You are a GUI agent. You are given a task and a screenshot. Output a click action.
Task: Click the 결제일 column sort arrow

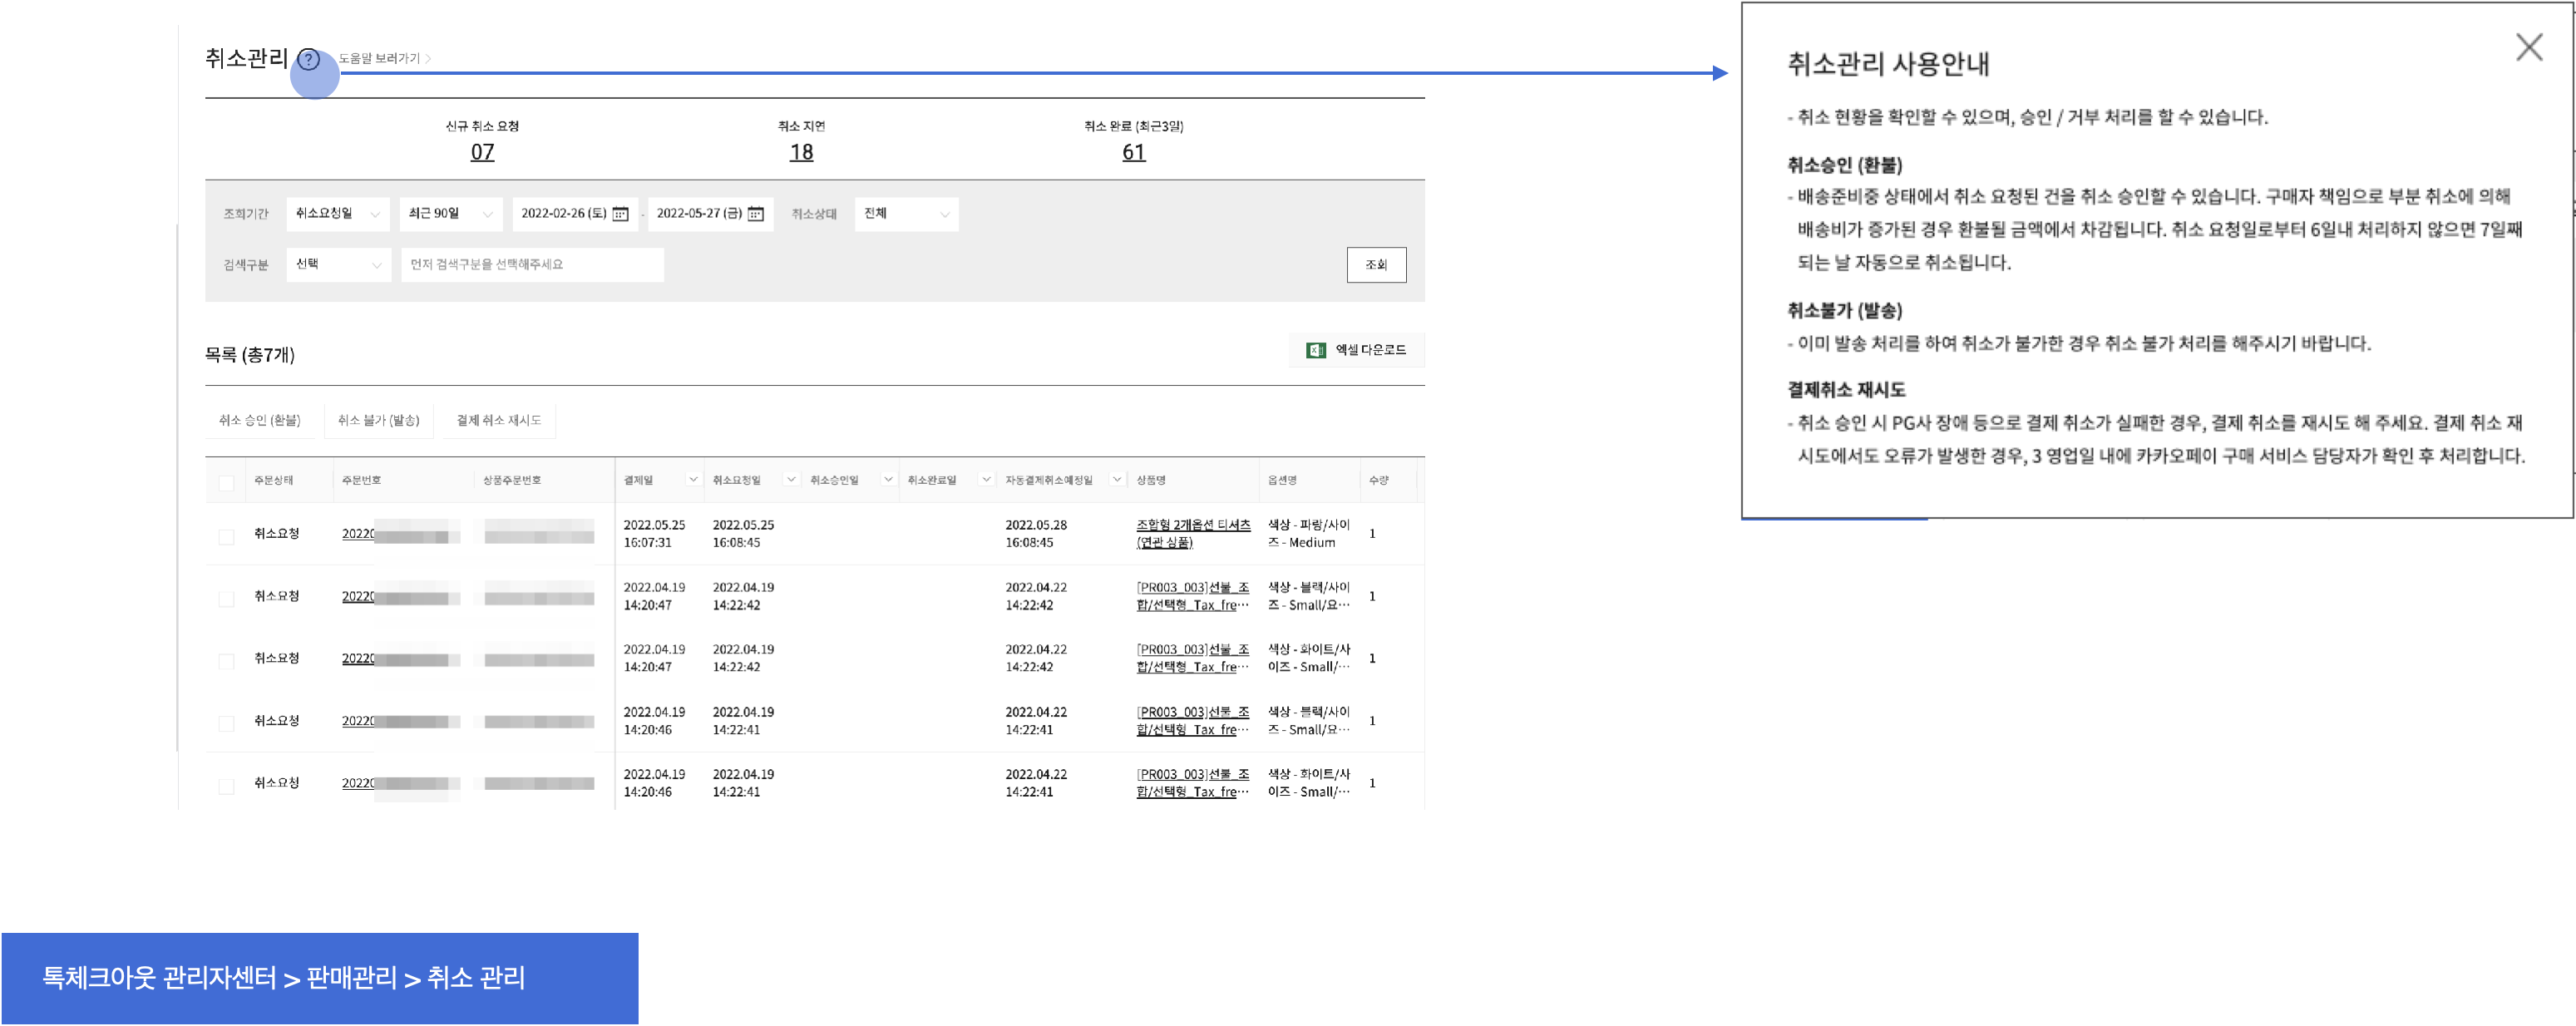692,480
